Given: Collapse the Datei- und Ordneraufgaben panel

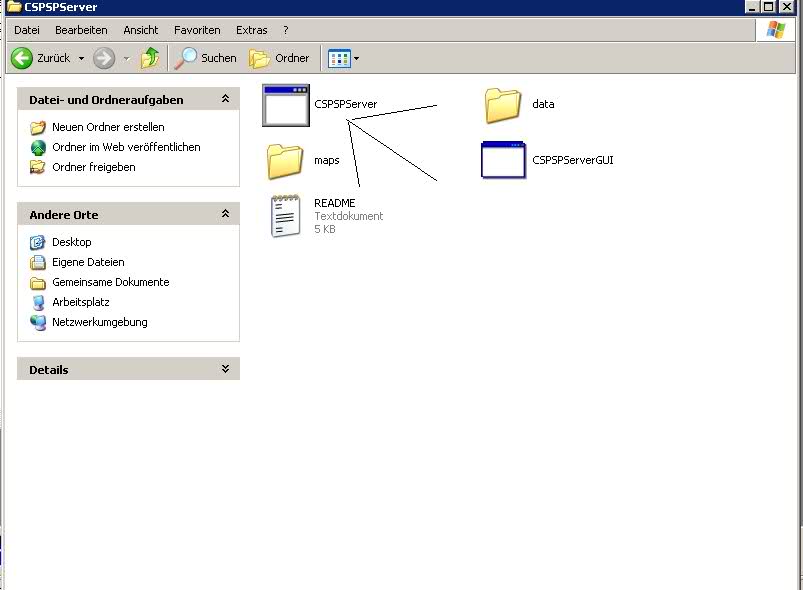Looking at the screenshot, I should point(225,99).
